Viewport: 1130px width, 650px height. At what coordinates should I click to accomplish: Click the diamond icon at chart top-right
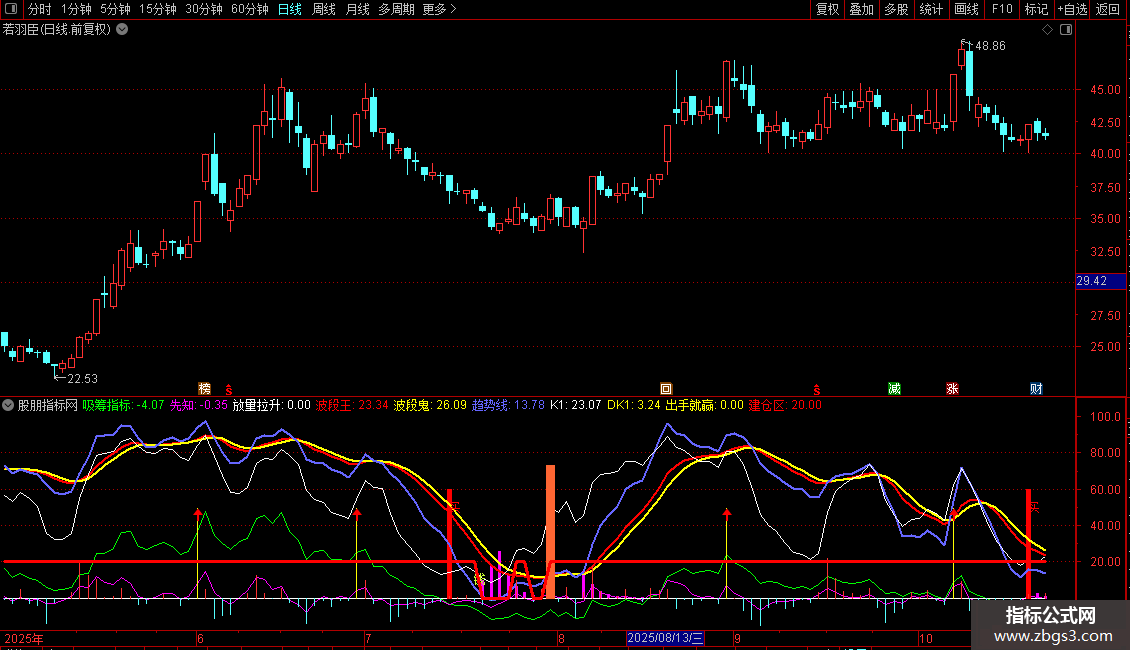(1047, 30)
